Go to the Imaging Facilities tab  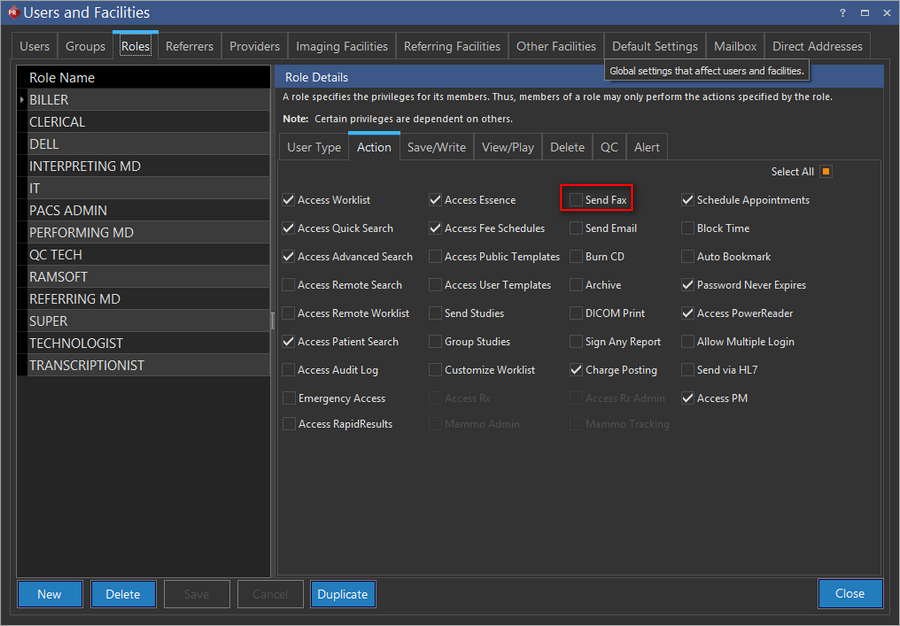(341, 46)
